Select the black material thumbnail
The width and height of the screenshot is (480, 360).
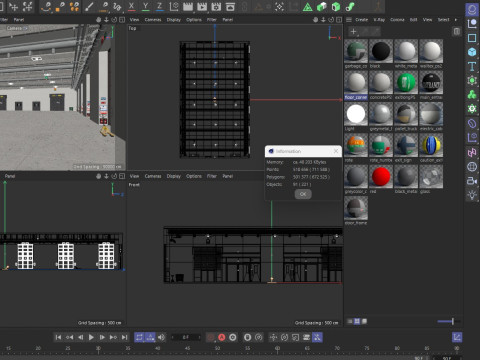[x=381, y=51]
